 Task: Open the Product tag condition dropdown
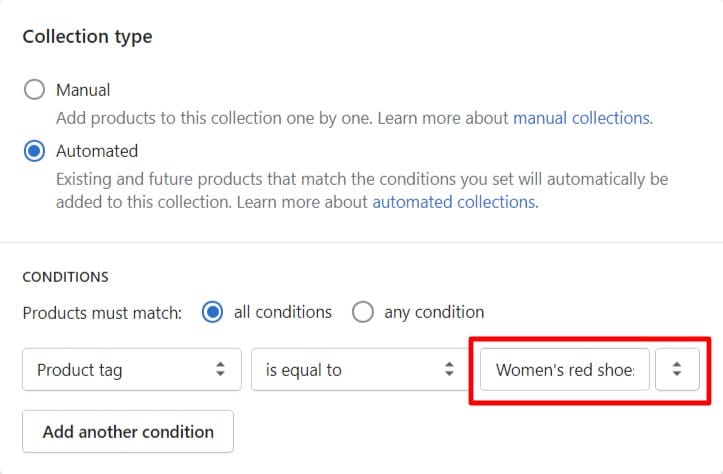[x=131, y=370]
